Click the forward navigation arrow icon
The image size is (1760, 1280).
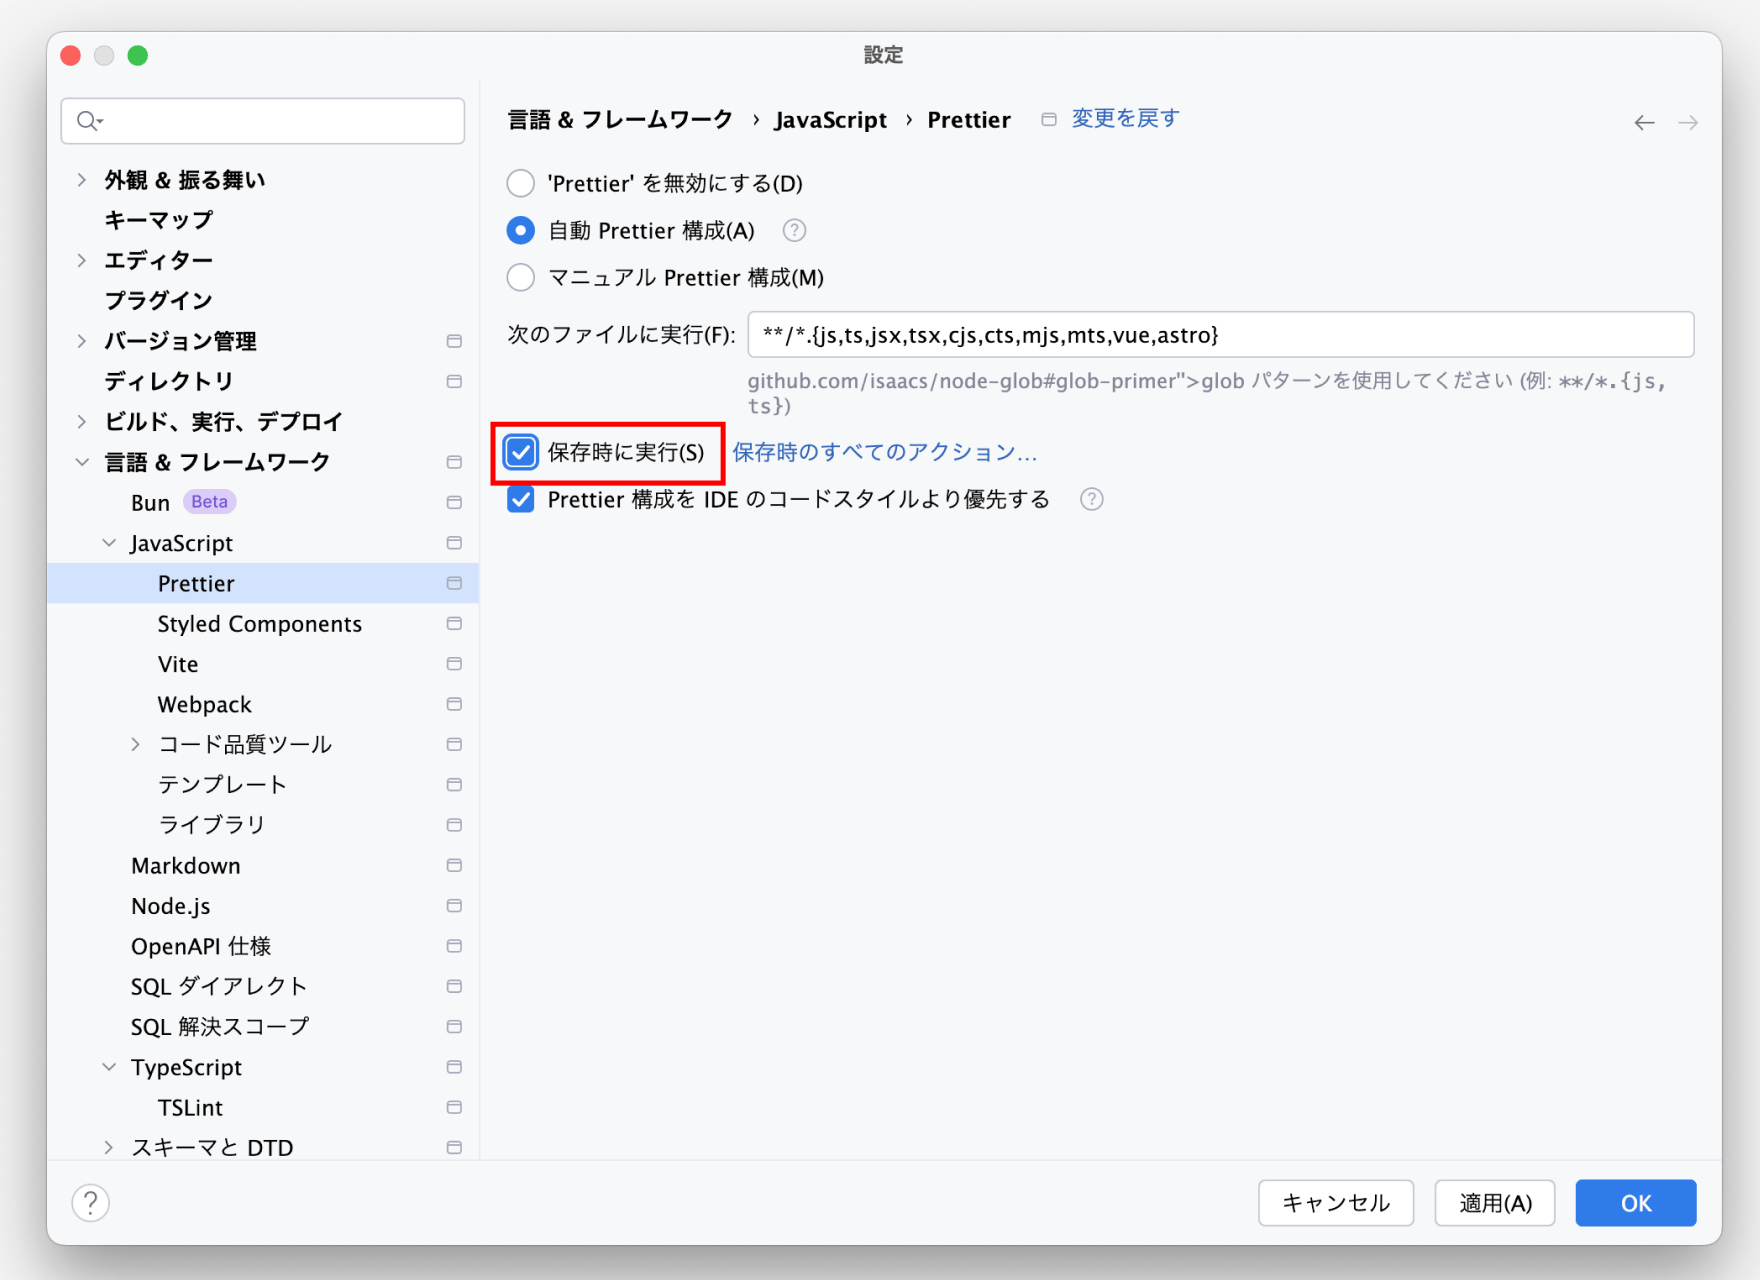[x=1688, y=122]
